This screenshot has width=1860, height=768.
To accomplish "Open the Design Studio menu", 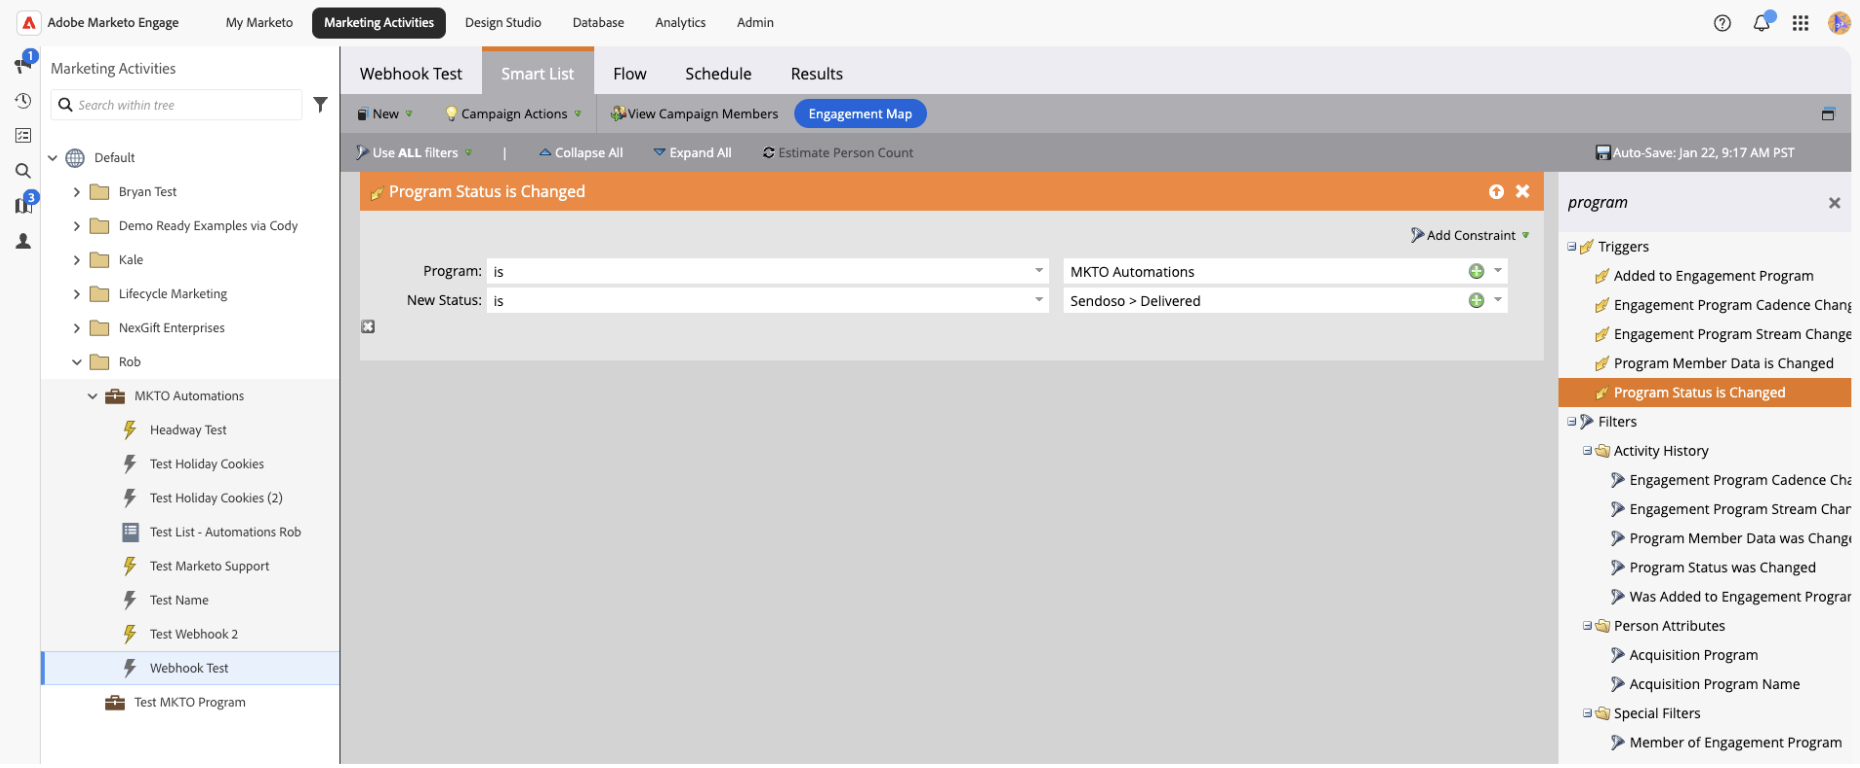I will pos(503,22).
